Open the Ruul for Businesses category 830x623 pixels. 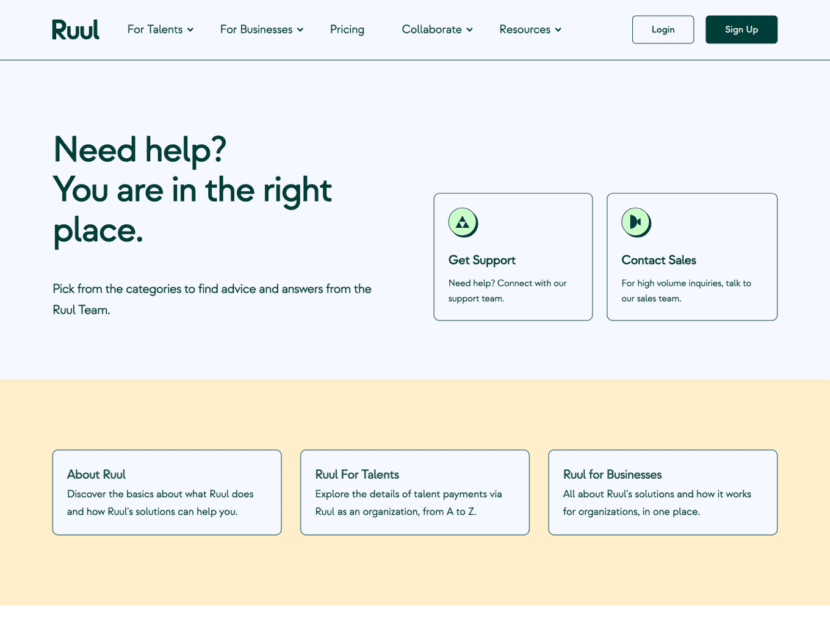tap(662, 492)
